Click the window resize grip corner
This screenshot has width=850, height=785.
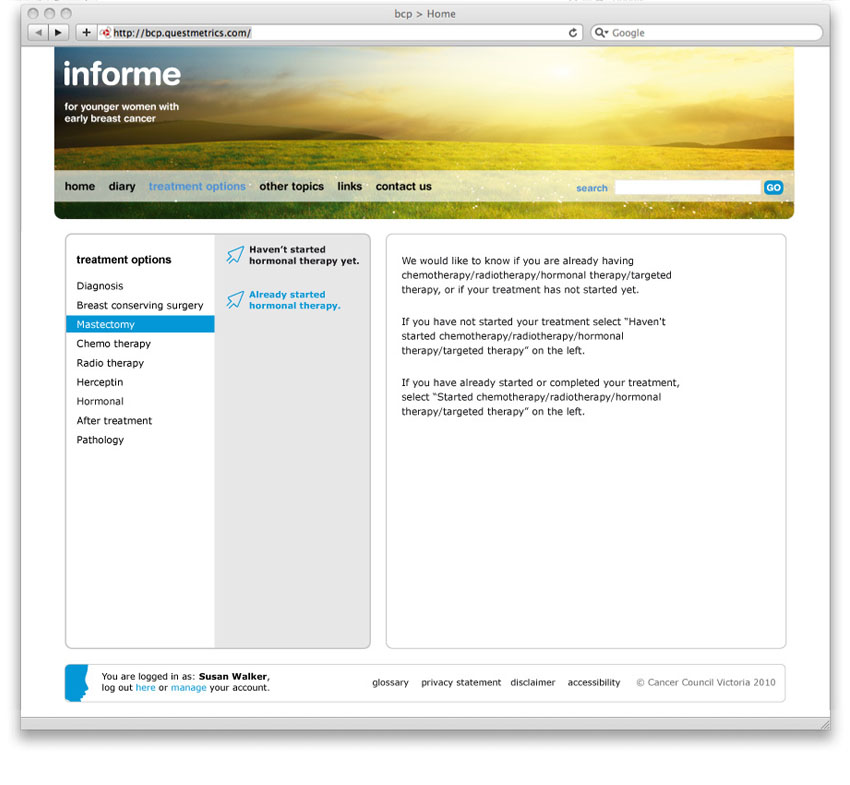coord(825,724)
